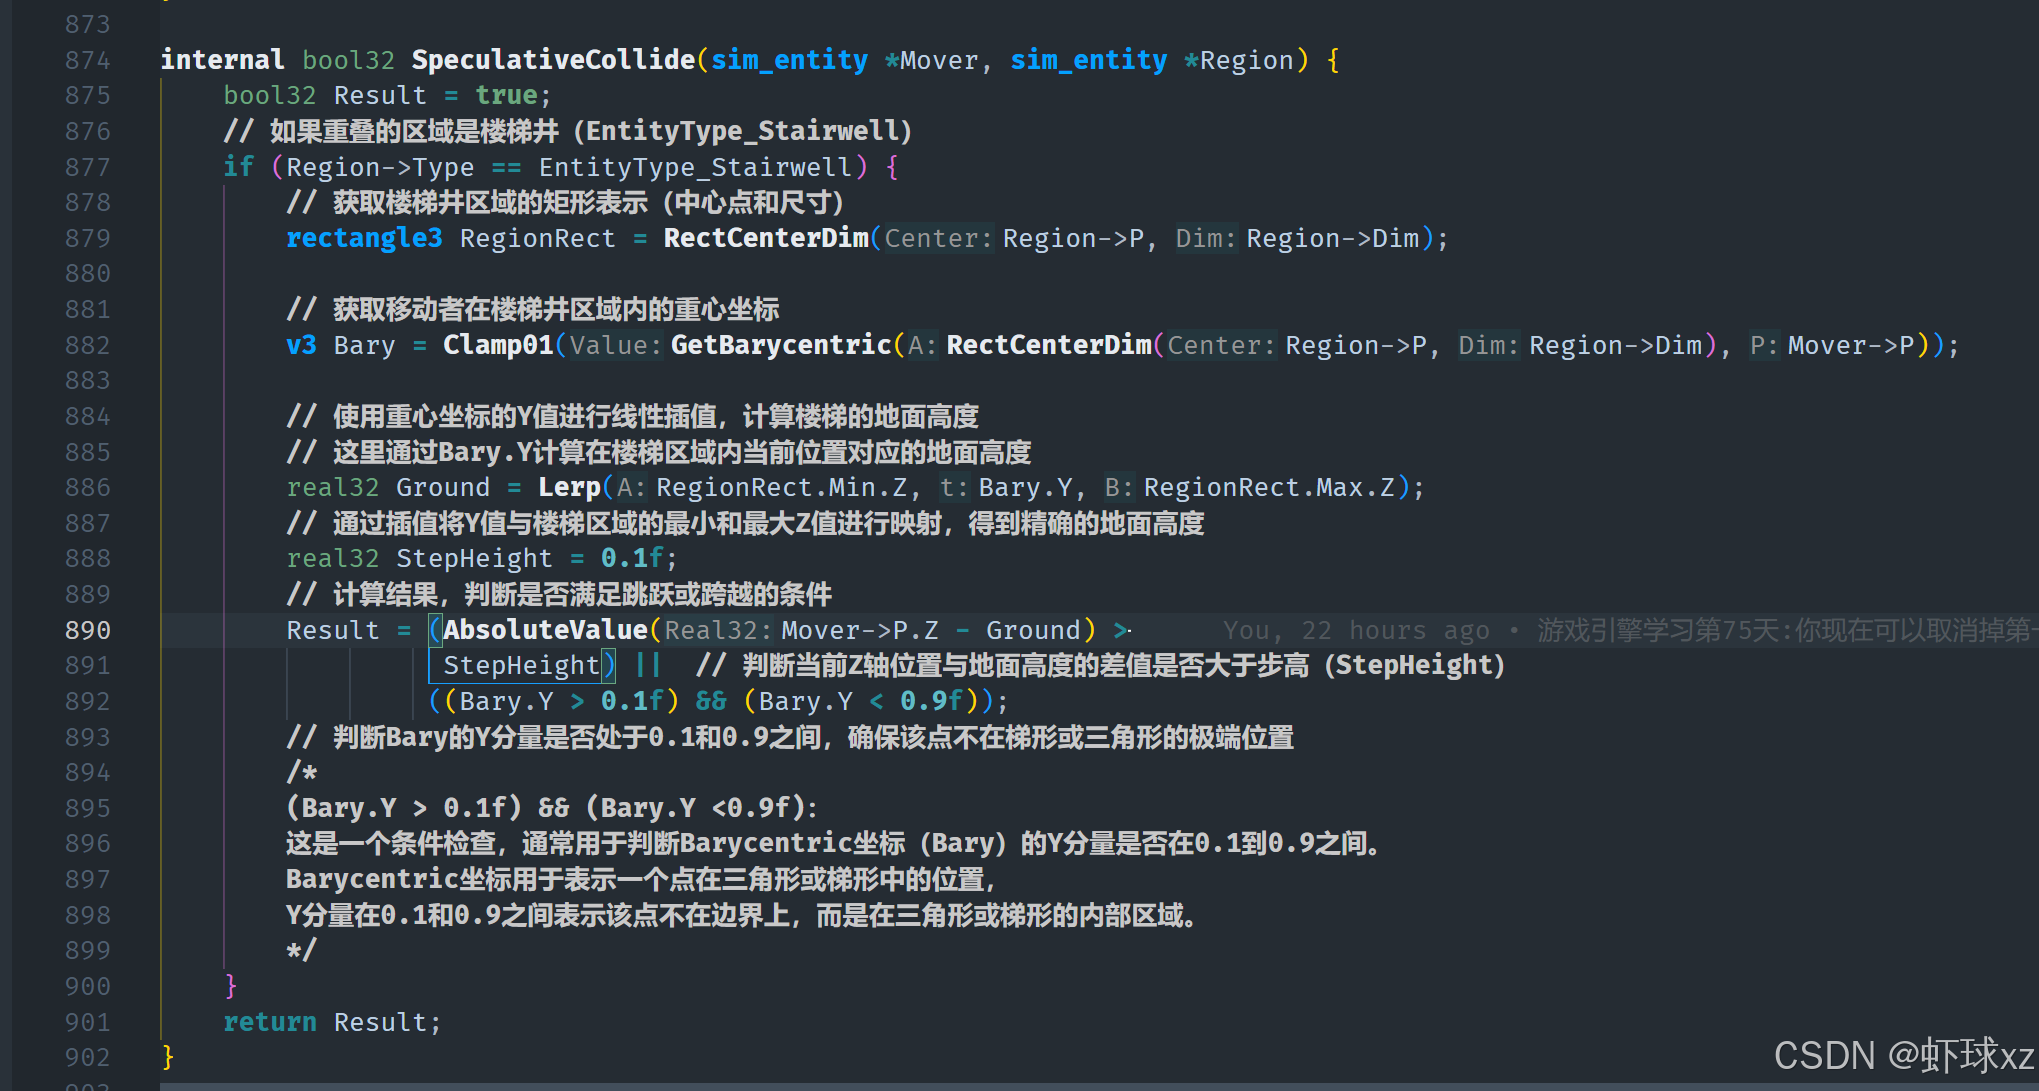
Task: Click StepHeight on line 891
Action: click(x=521, y=665)
